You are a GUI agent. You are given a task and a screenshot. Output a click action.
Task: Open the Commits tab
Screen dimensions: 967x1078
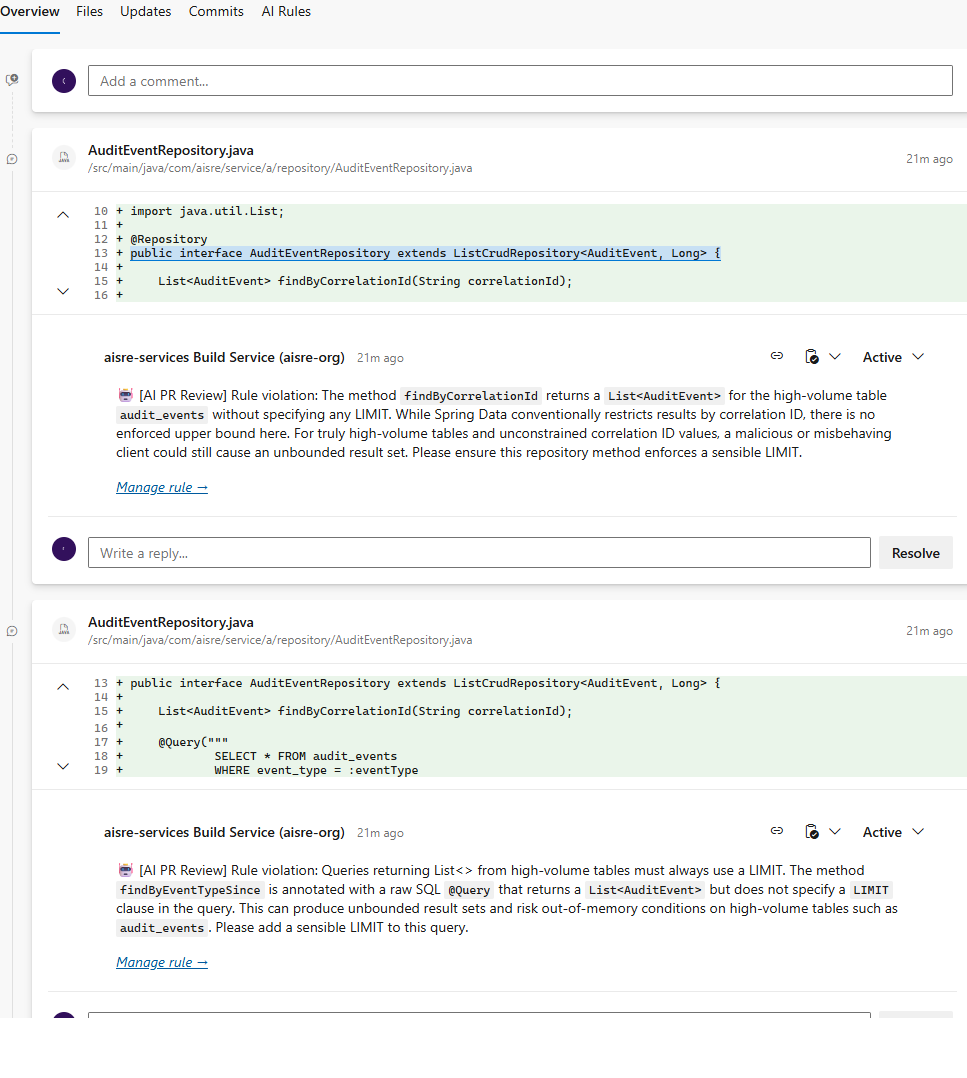click(216, 11)
